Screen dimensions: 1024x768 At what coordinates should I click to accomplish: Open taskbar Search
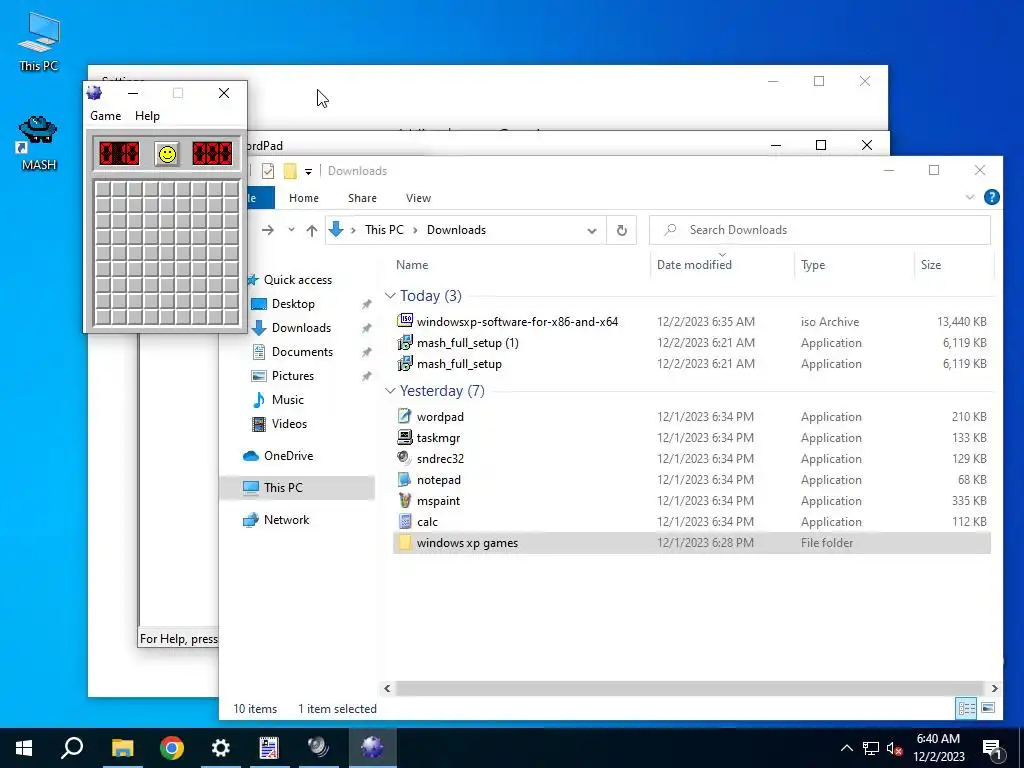click(x=72, y=748)
